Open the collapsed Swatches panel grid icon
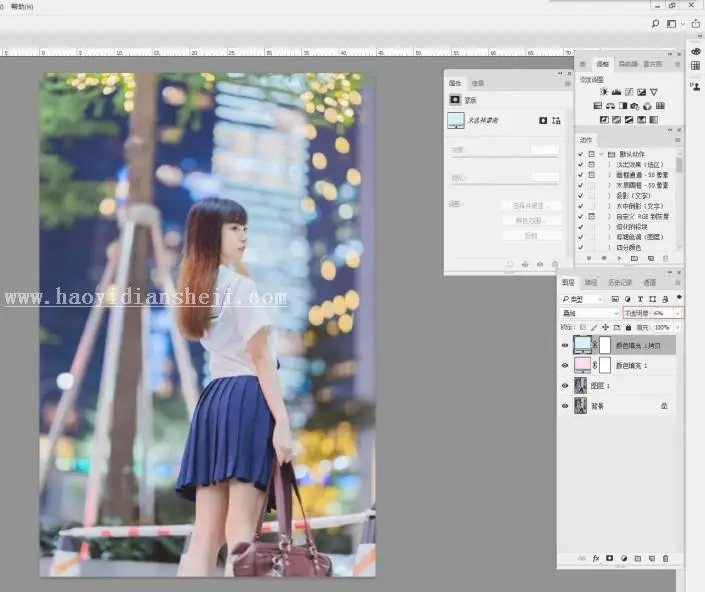This screenshot has width=705, height=592. point(696,66)
